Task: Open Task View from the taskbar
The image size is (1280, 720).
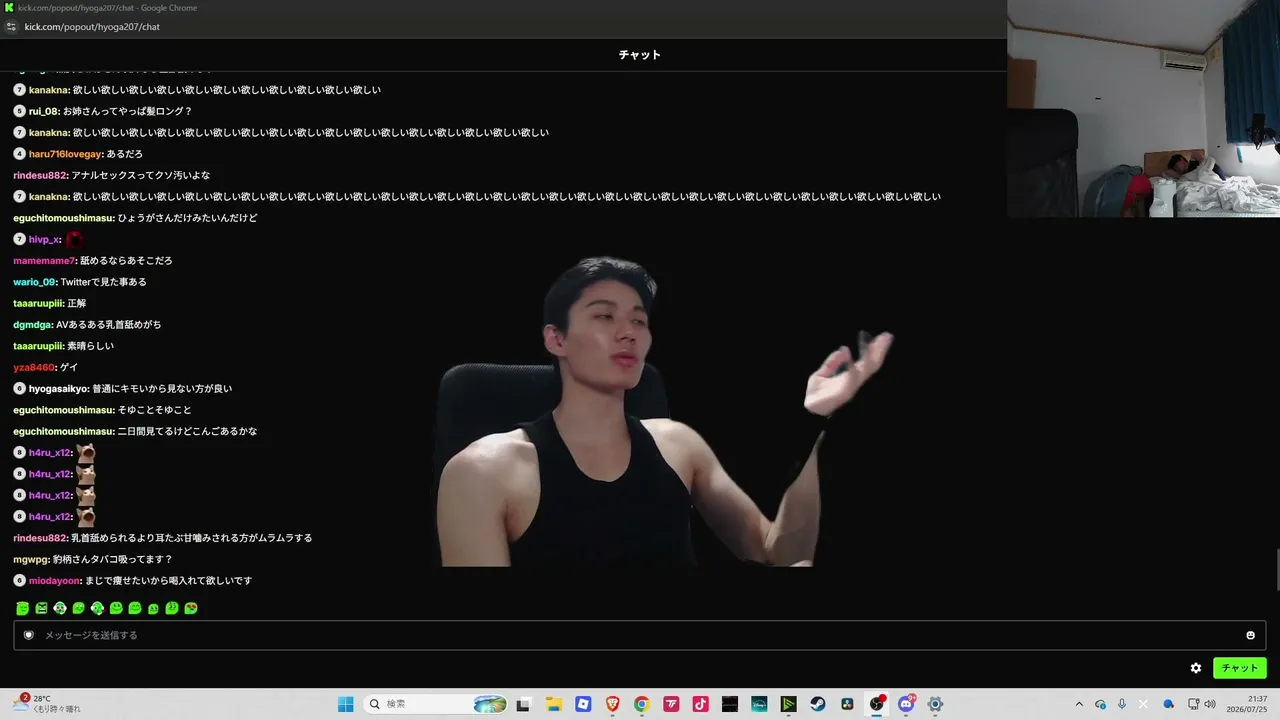Action: coord(522,704)
